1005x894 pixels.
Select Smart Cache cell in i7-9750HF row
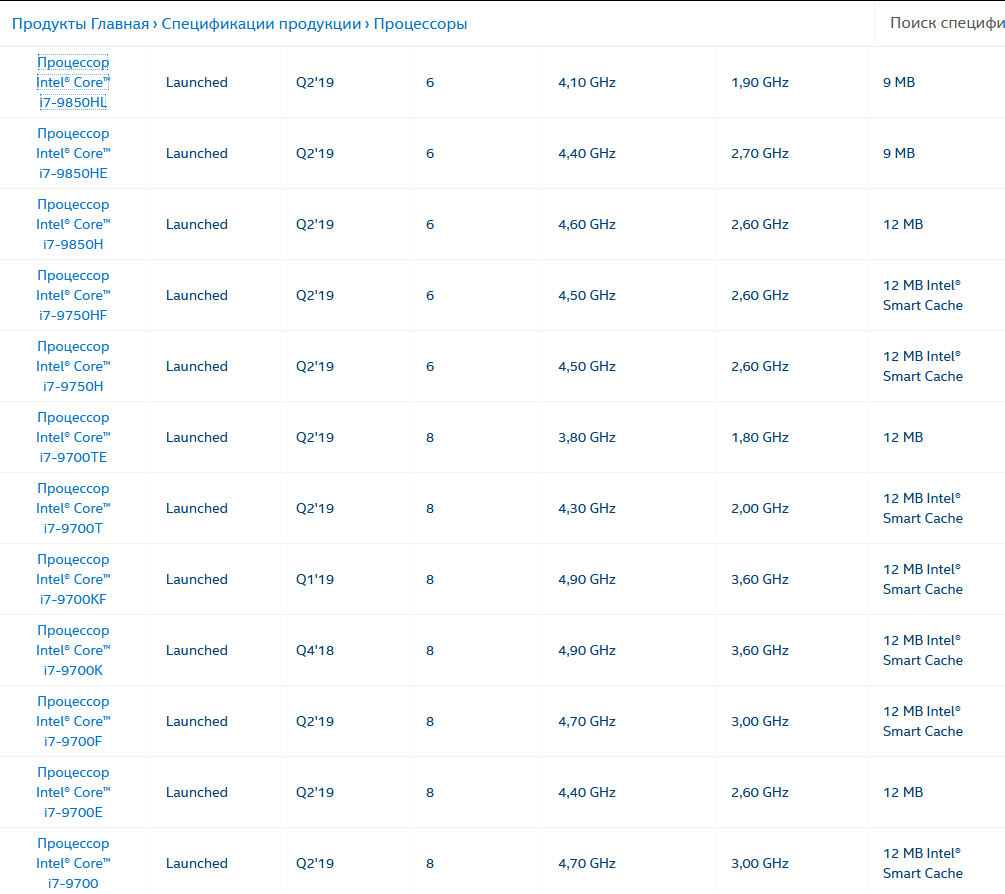click(923, 295)
